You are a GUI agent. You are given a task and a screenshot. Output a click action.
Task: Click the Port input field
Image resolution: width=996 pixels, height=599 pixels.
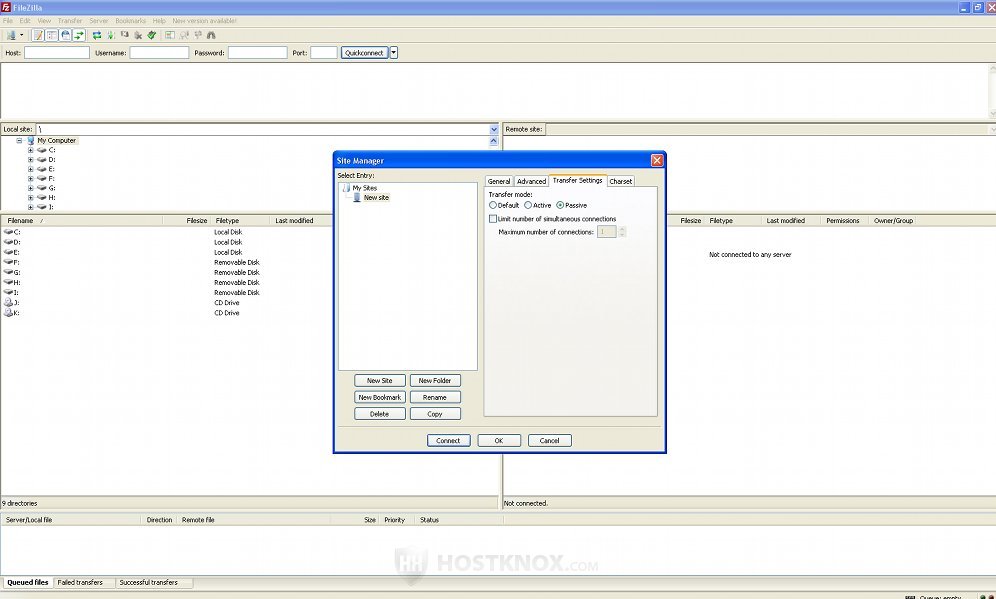323,53
